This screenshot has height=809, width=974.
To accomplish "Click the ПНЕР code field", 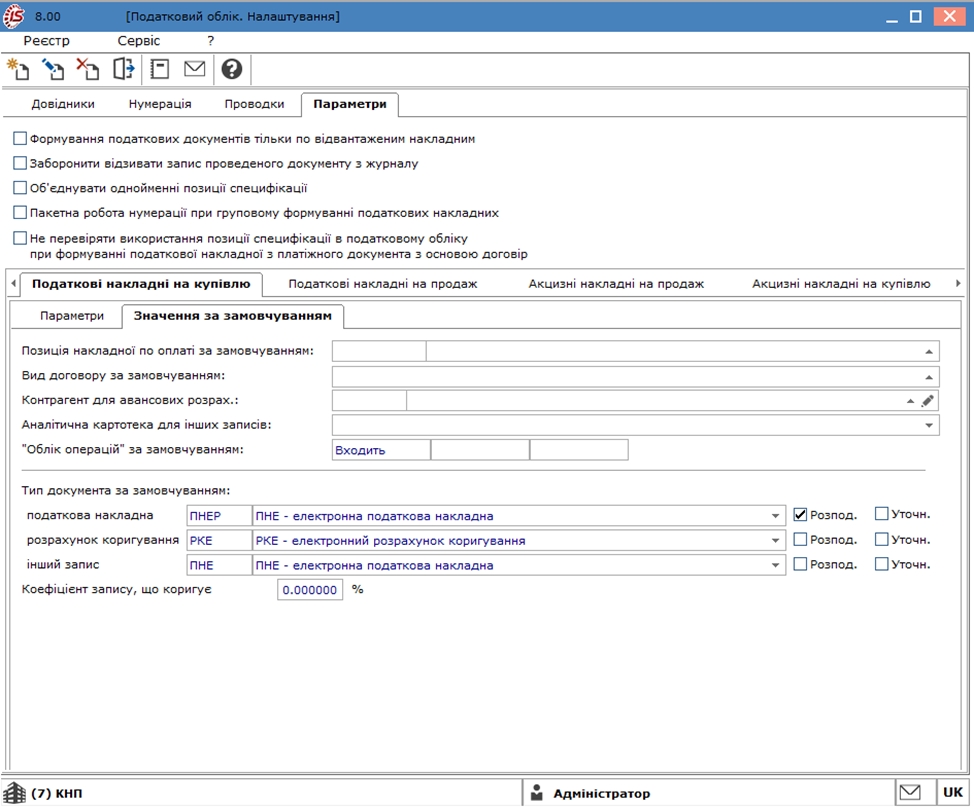I will click(219, 516).
